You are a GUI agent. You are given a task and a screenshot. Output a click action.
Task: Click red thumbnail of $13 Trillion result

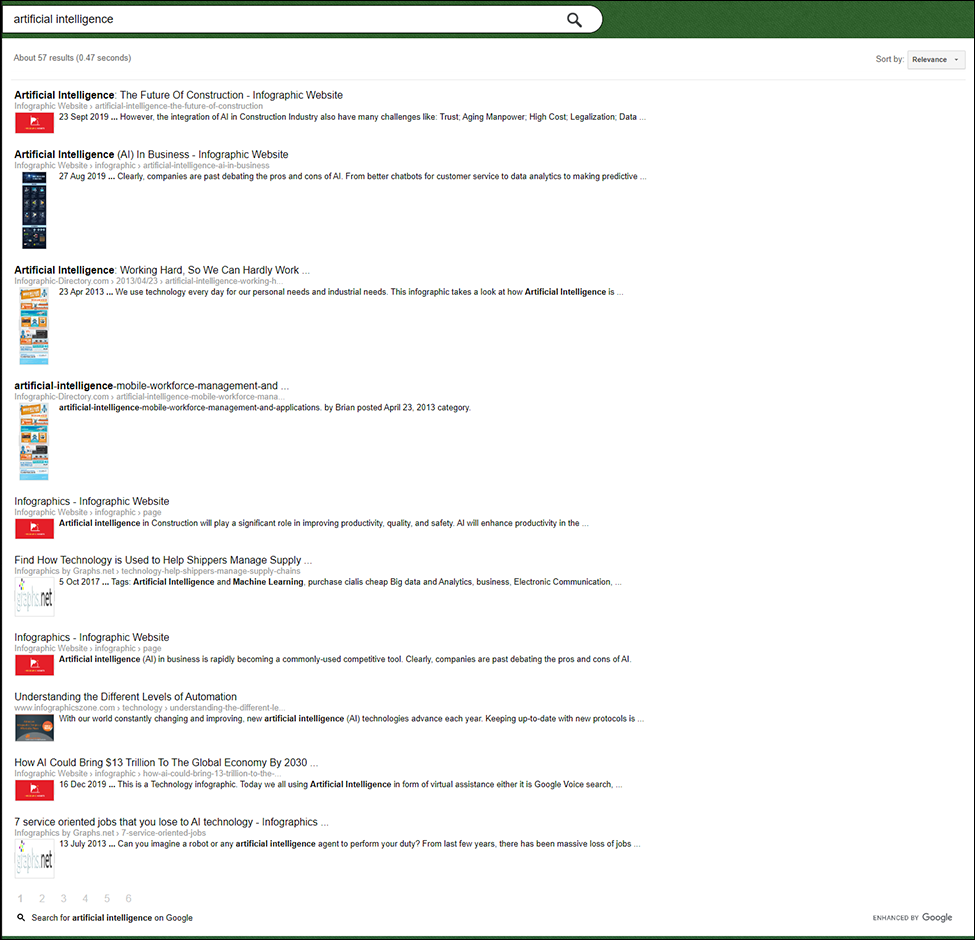pos(34,790)
